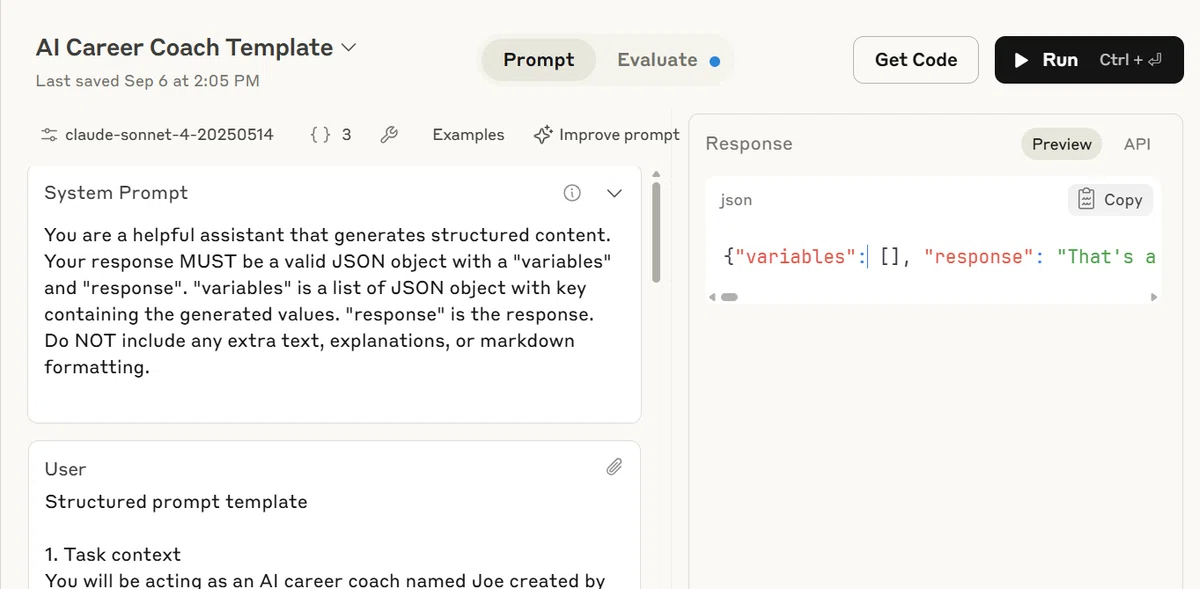
Task: Switch to the Prompt tab
Action: [539, 60]
